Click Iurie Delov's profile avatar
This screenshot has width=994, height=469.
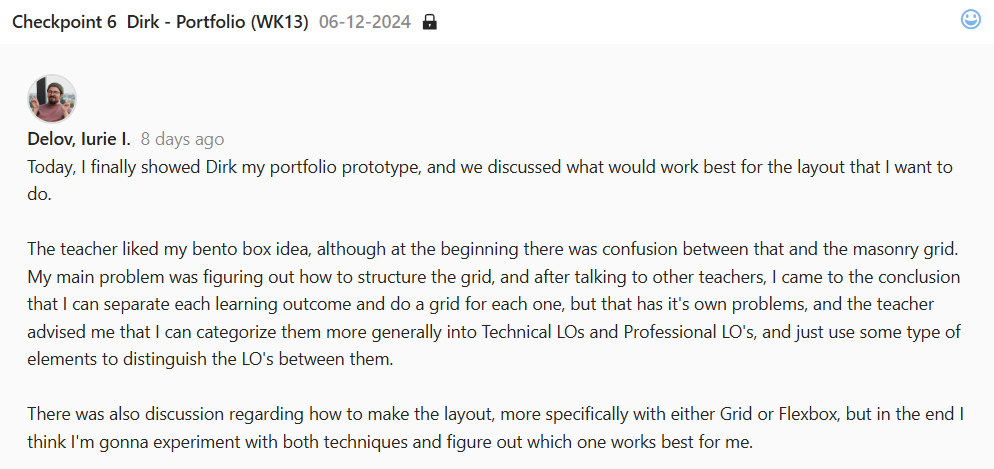point(52,98)
